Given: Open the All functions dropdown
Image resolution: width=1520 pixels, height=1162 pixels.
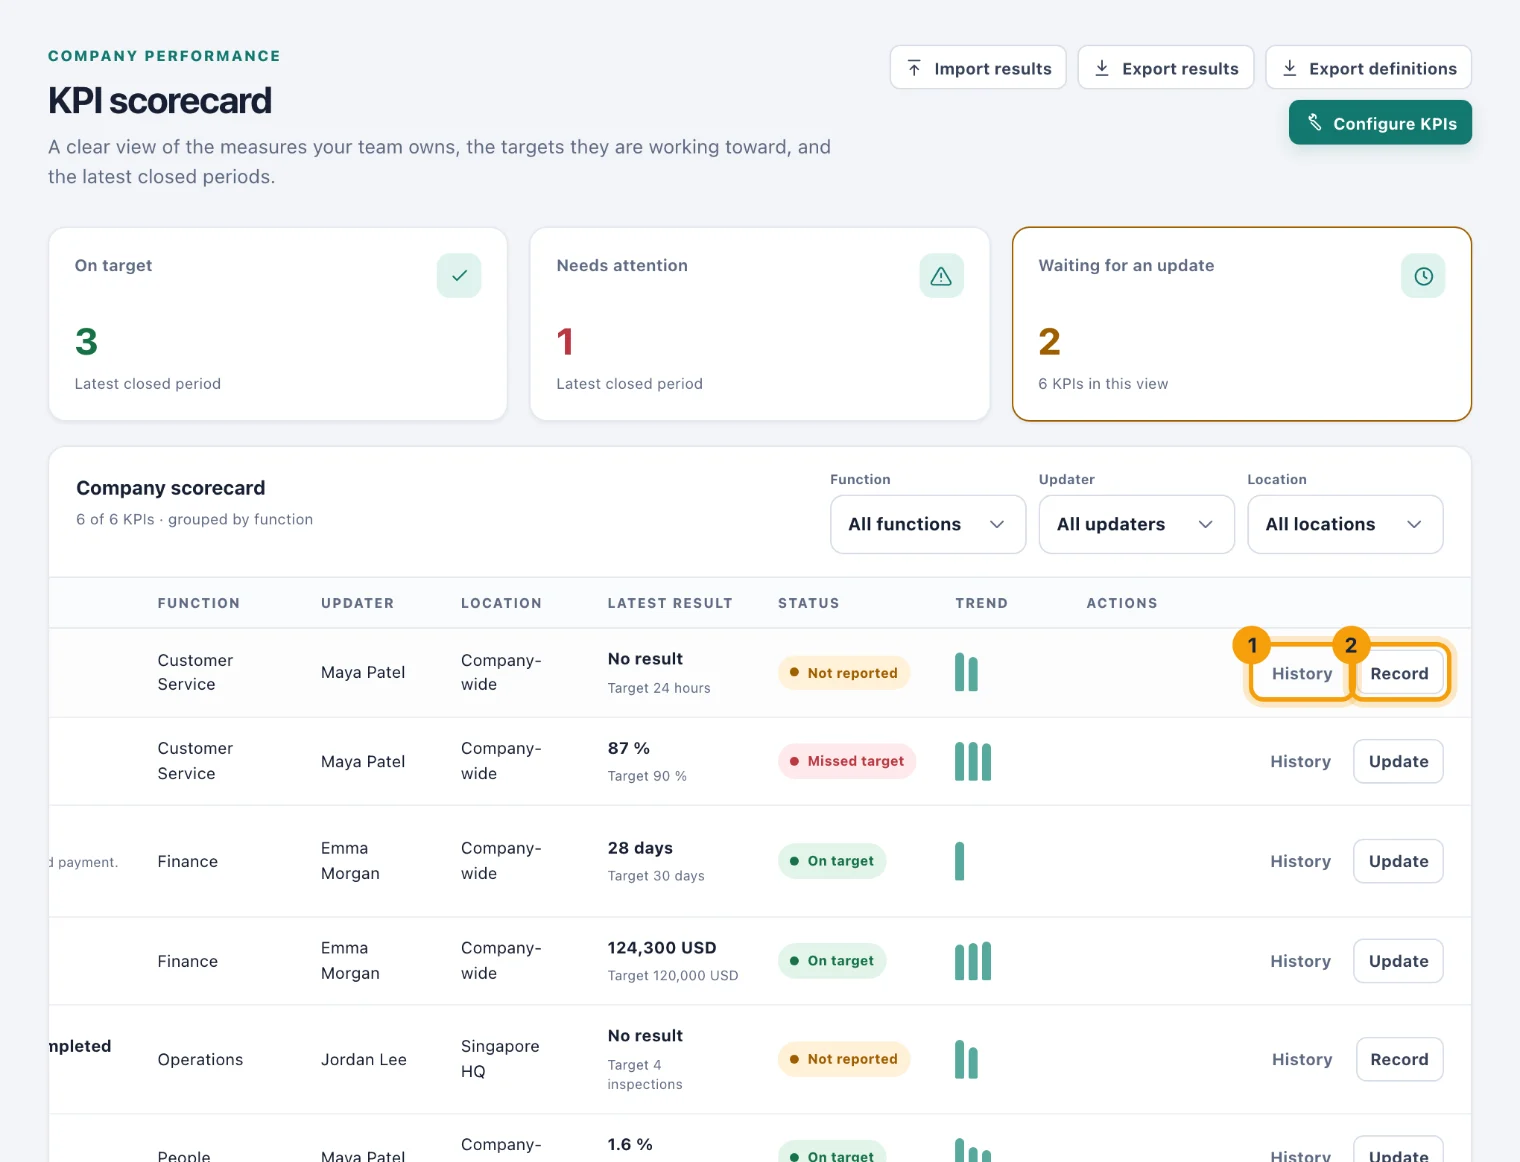Looking at the screenshot, I should (x=928, y=524).
